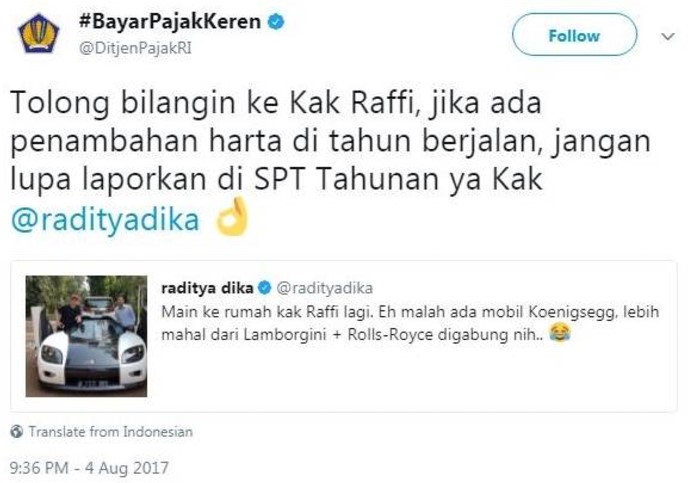Click the blue verified badge beside #BayarPajakKeren

(276, 21)
